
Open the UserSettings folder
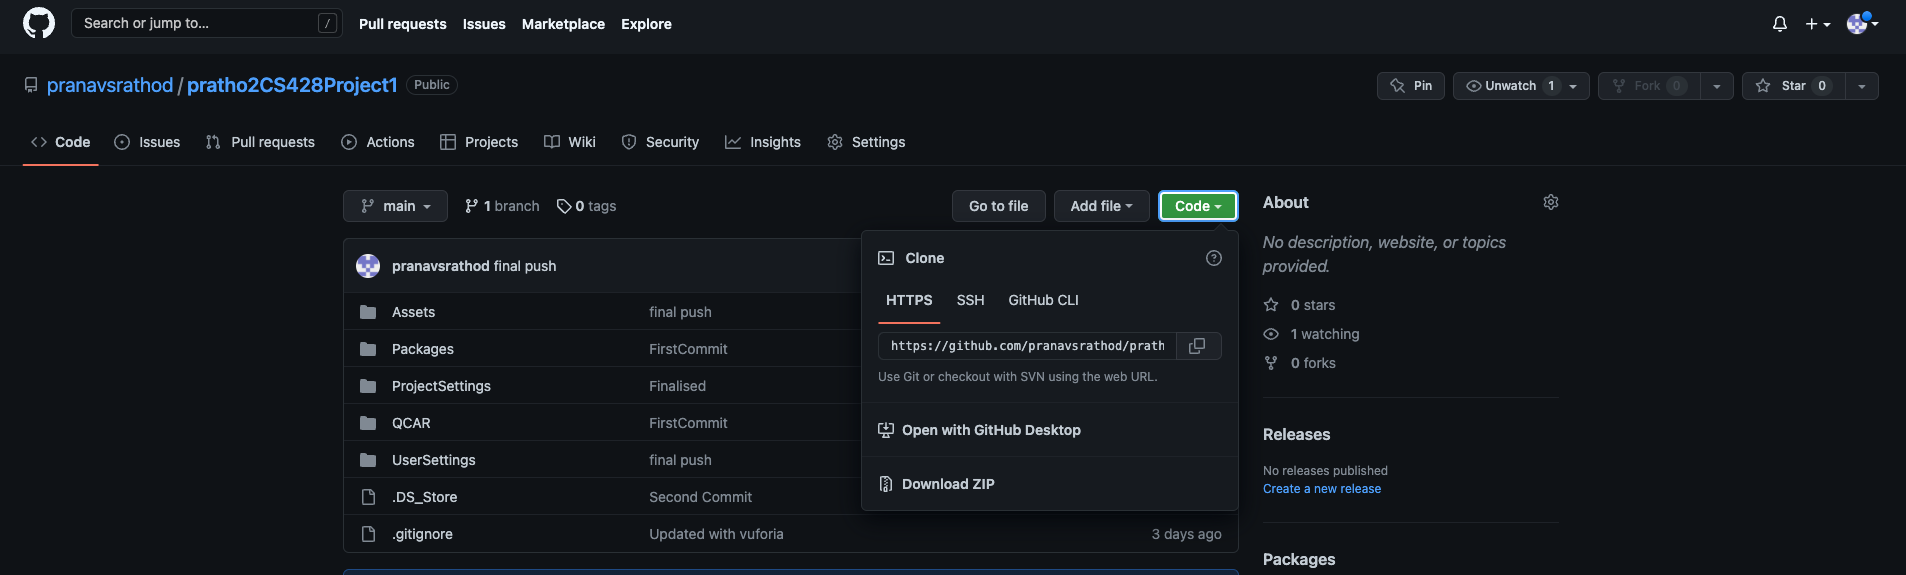(x=434, y=460)
